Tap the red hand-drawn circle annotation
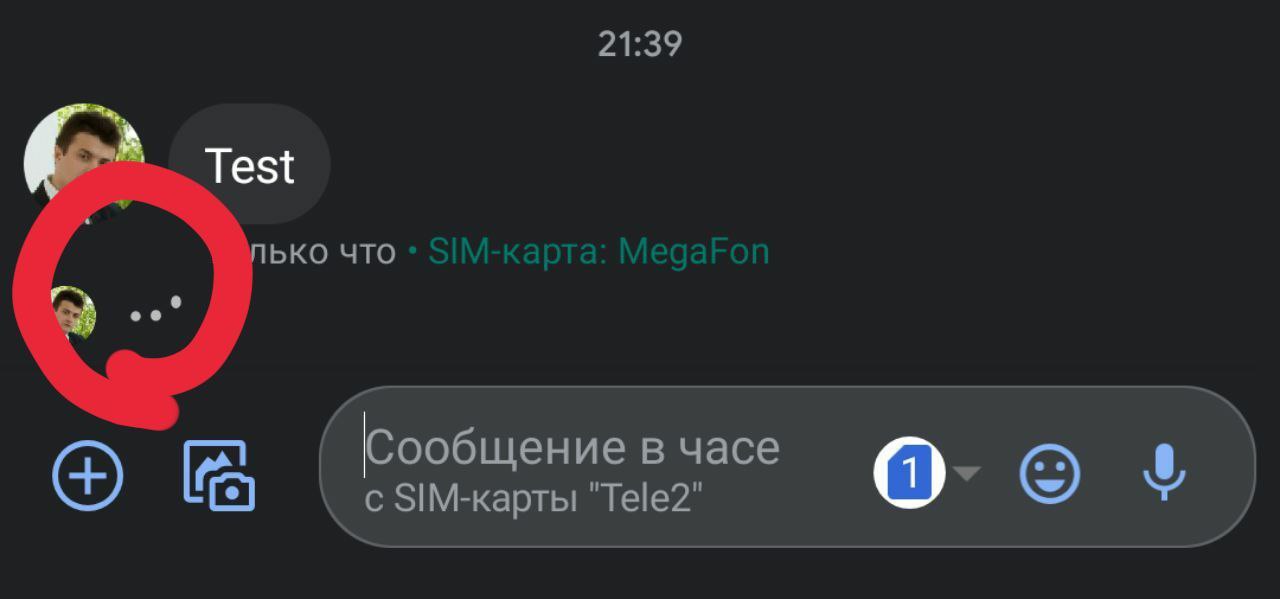Screen dimensions: 1280x599 tap(130, 295)
